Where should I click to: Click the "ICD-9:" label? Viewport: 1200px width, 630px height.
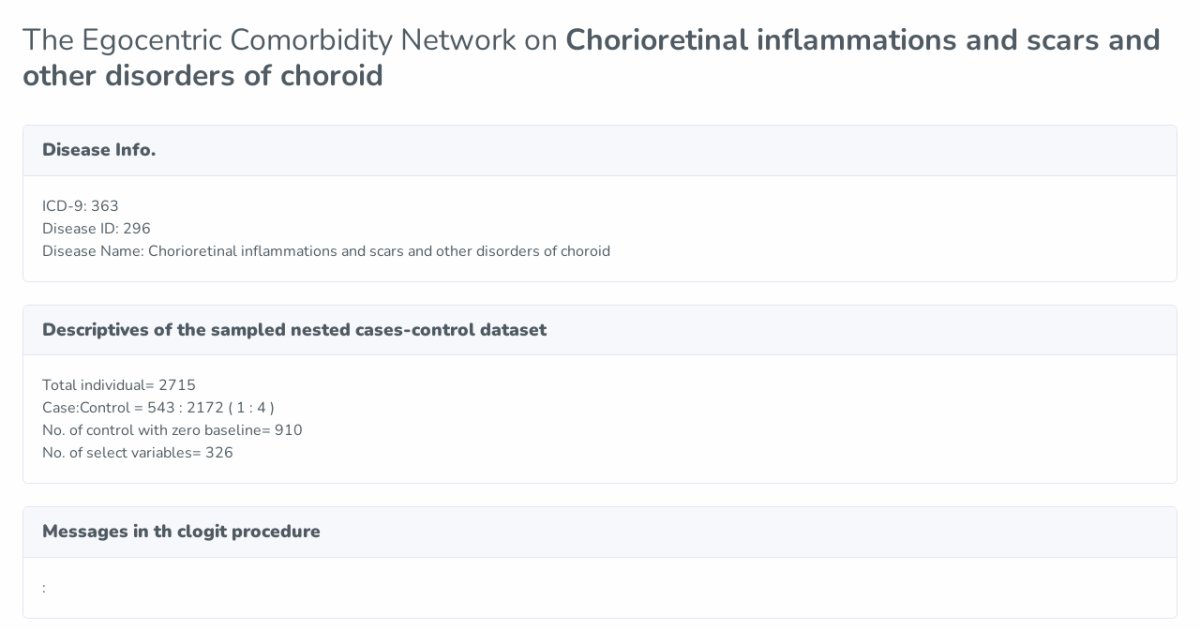pyautogui.click(x=64, y=206)
